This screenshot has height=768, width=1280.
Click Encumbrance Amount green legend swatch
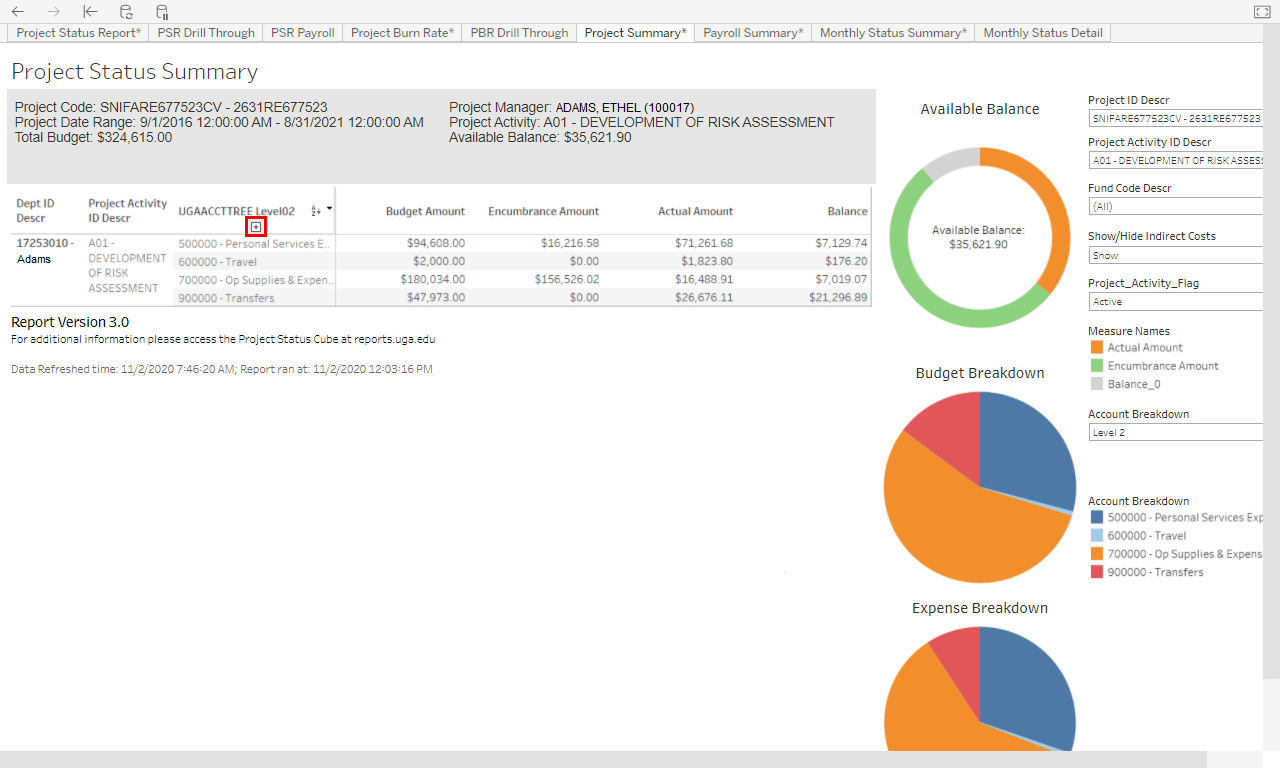click(1097, 366)
